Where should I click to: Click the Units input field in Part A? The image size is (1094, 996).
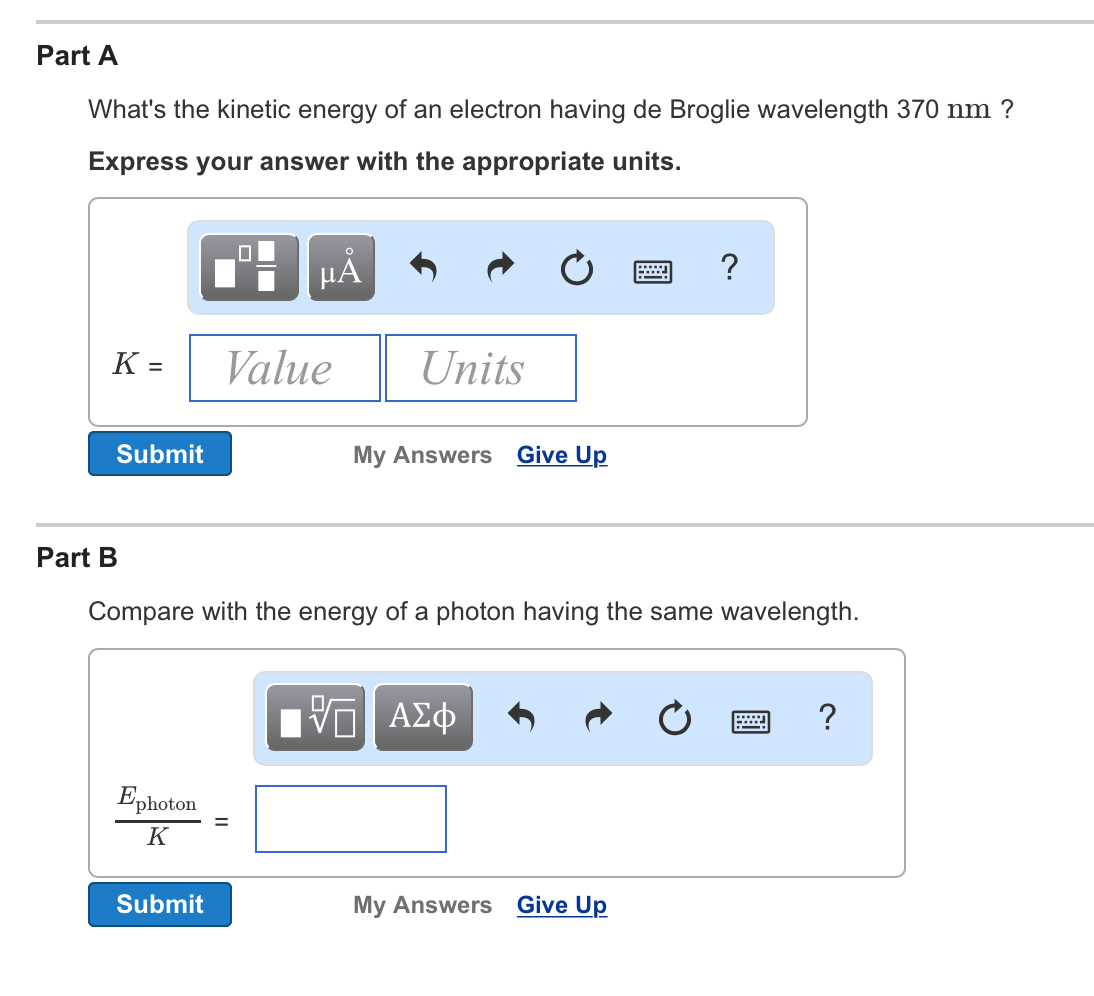point(480,367)
